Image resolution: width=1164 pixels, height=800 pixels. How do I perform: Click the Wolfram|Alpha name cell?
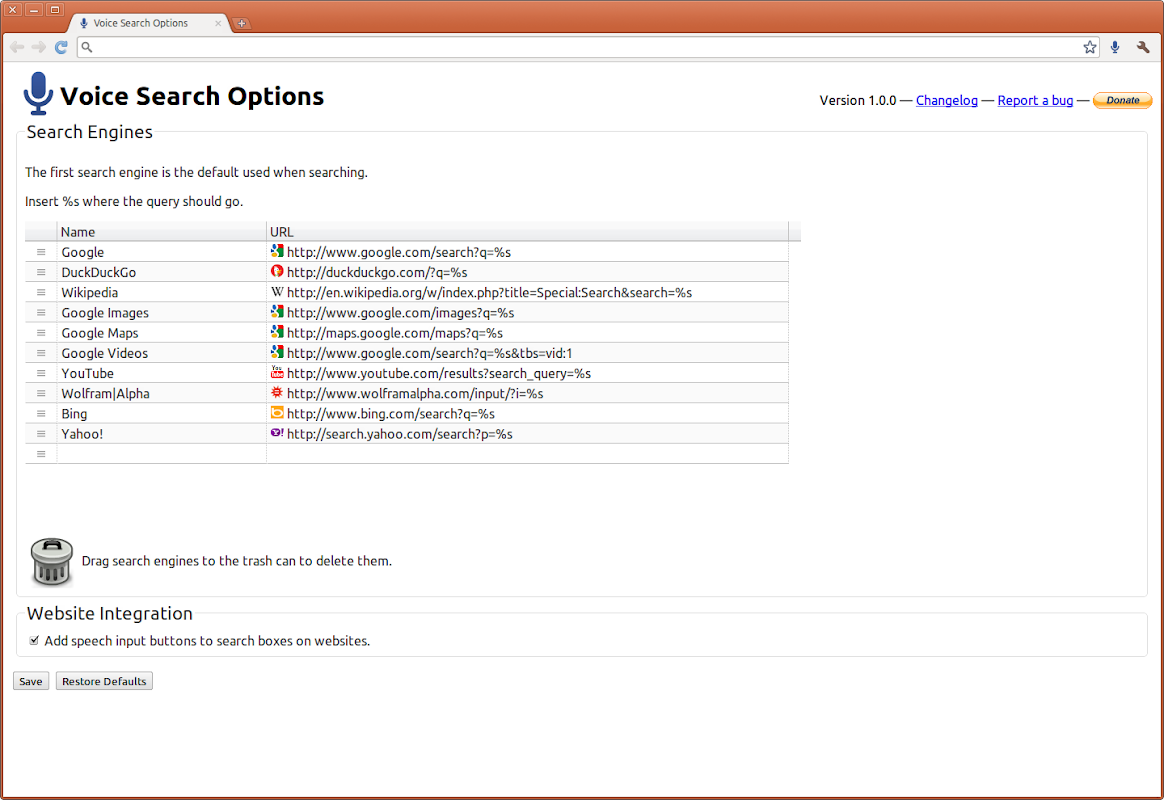pos(161,393)
